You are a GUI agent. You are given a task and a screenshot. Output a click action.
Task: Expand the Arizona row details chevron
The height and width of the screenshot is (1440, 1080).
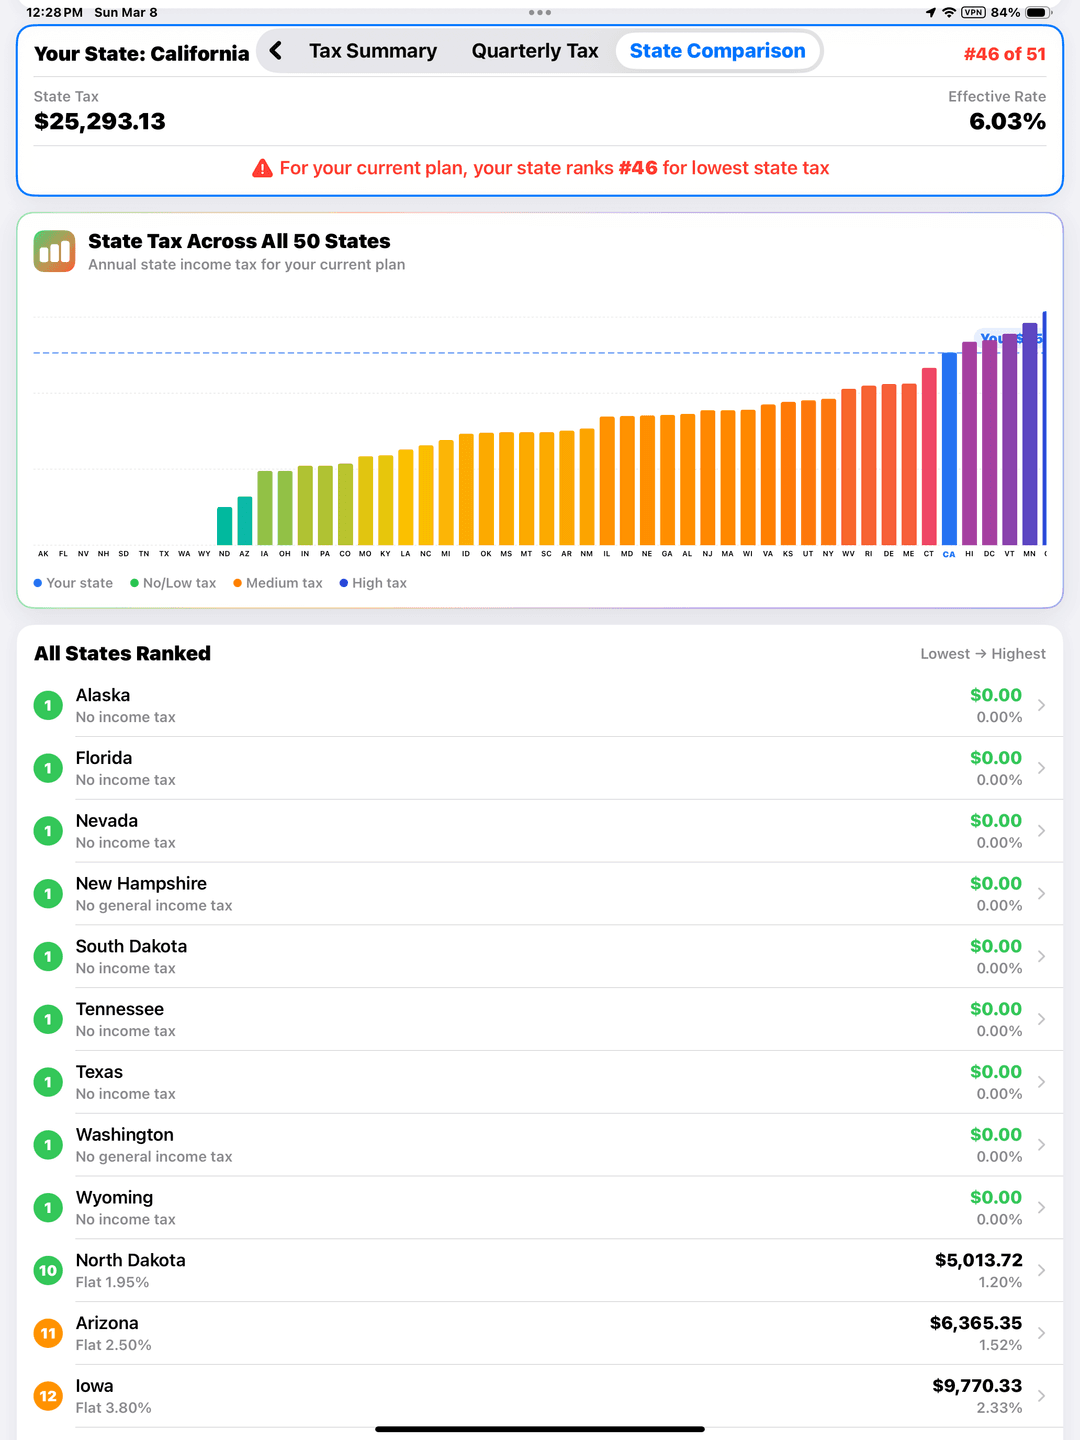[x=1040, y=1333]
